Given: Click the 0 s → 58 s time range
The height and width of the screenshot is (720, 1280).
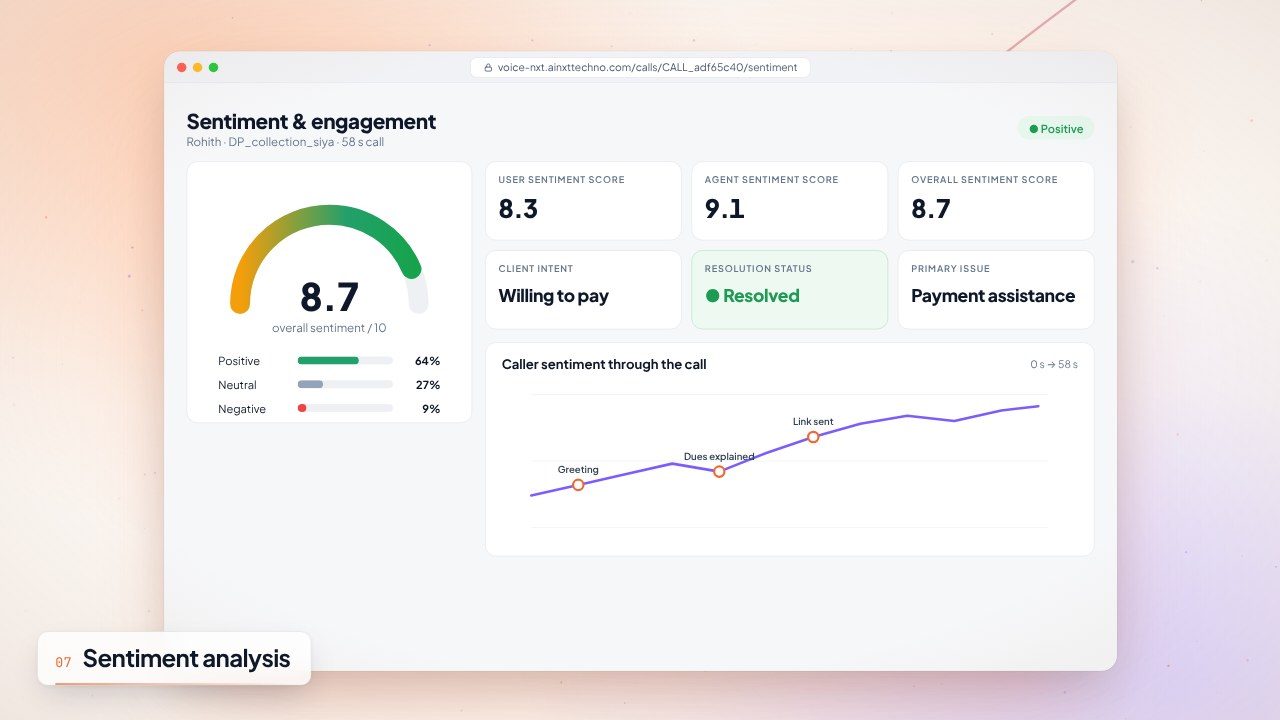Looking at the screenshot, I should tap(1054, 365).
